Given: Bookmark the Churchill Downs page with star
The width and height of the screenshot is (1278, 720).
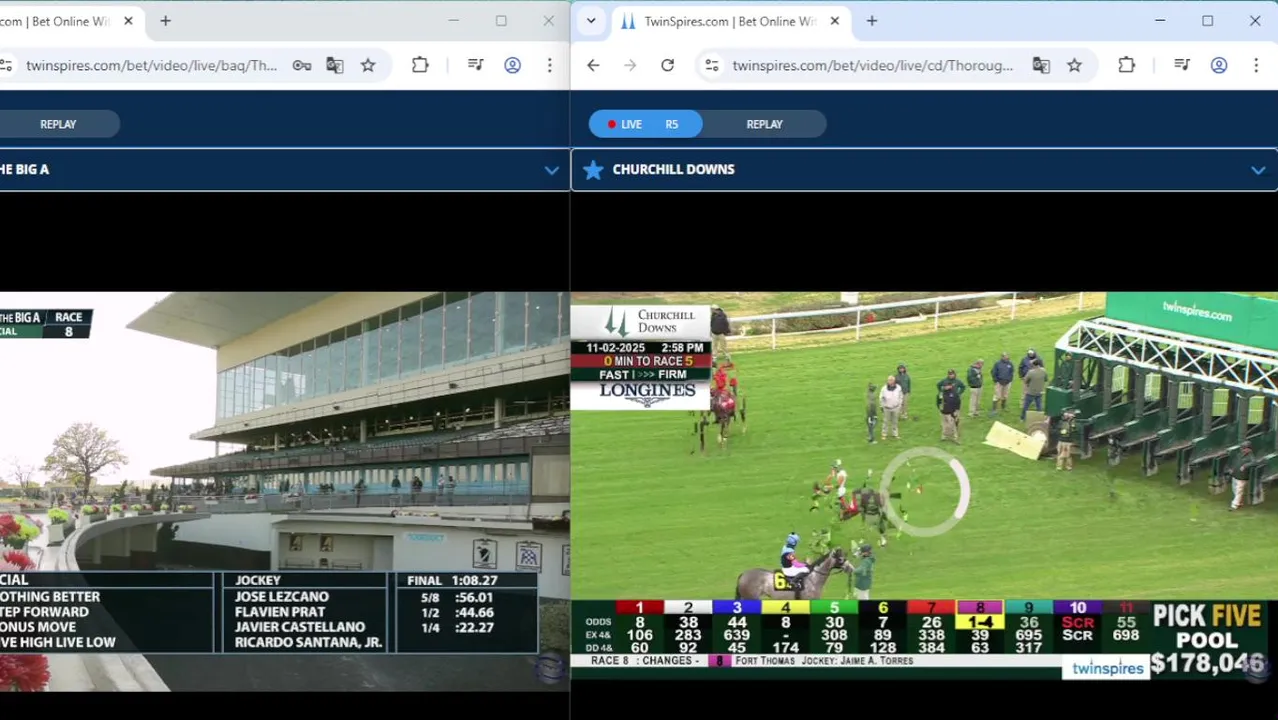Looking at the screenshot, I should tap(1074, 66).
